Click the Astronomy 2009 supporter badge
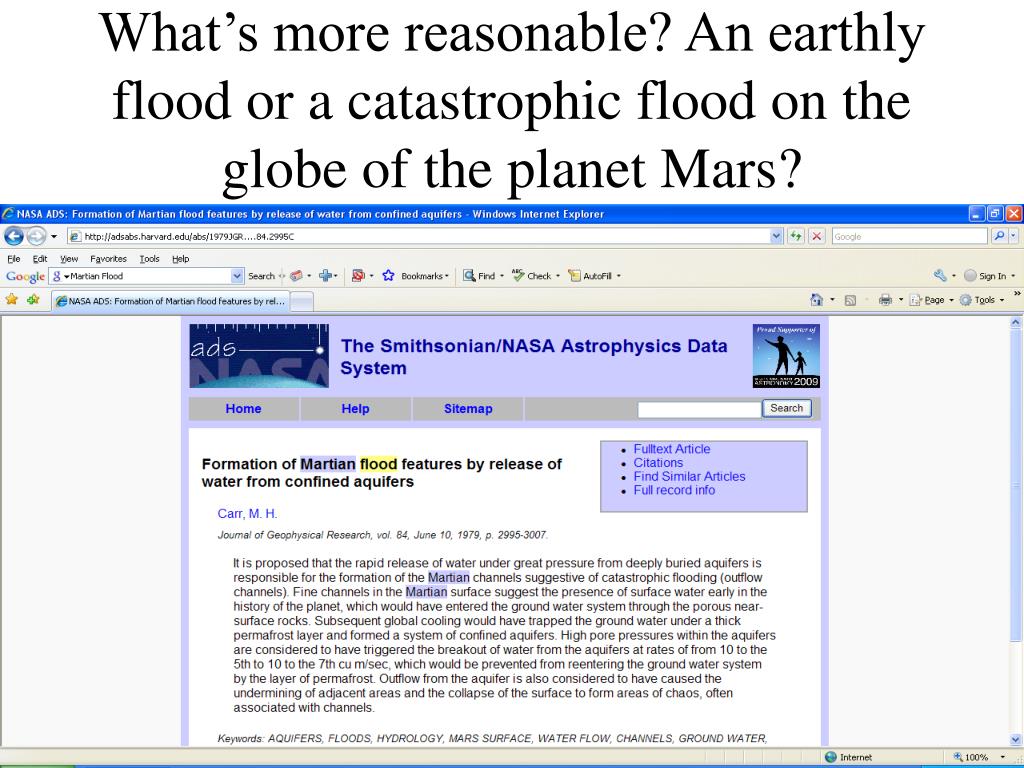The width and height of the screenshot is (1024, 768). [x=786, y=356]
